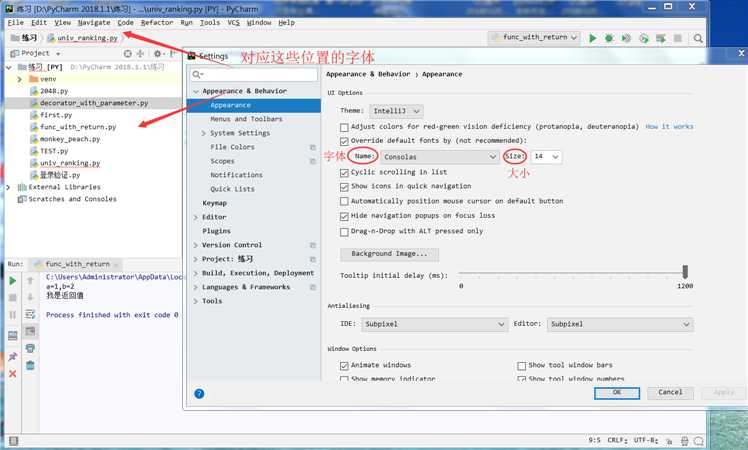Enable Automatically position mouse cursor checkbox

[344, 201]
